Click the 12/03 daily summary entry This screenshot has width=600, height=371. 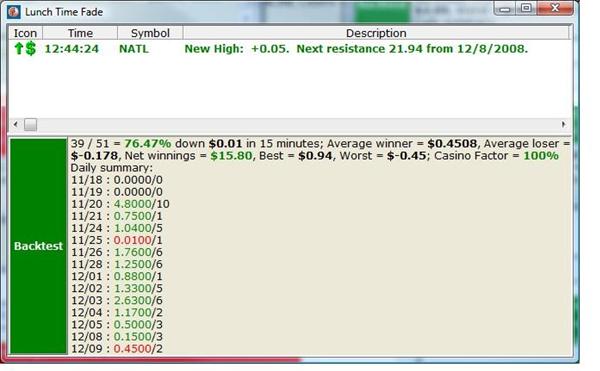[117, 301]
